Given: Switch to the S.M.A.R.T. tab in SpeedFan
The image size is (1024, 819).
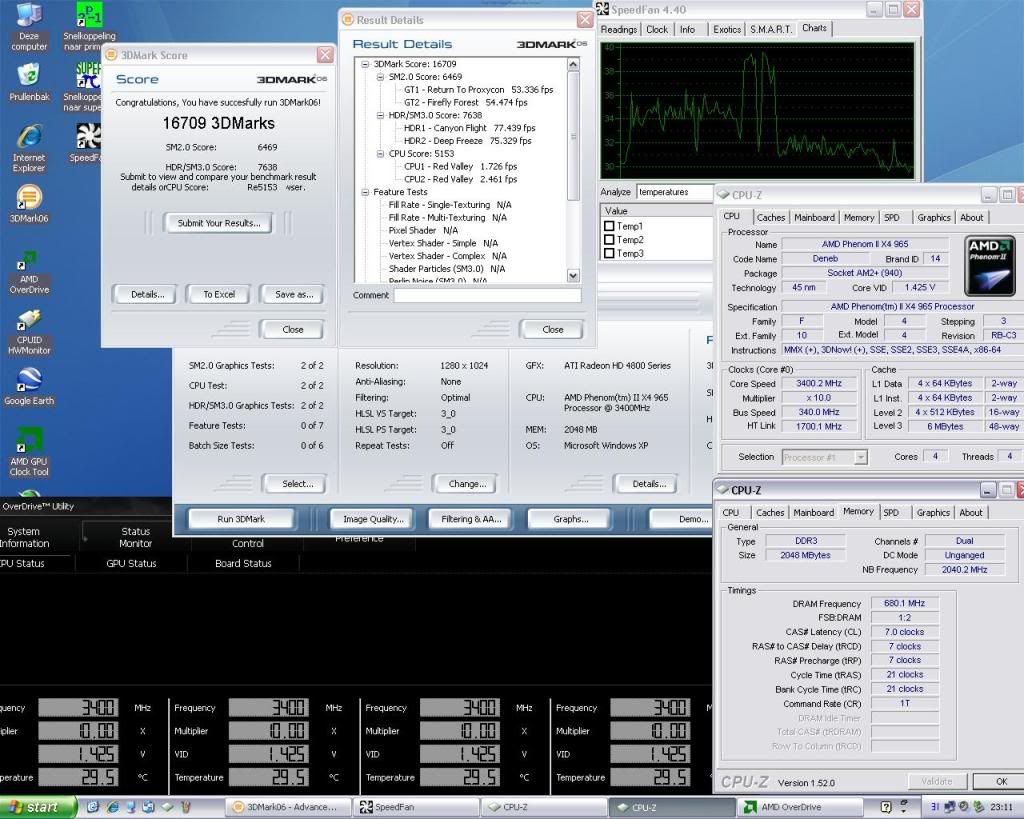Looking at the screenshot, I should [771, 29].
